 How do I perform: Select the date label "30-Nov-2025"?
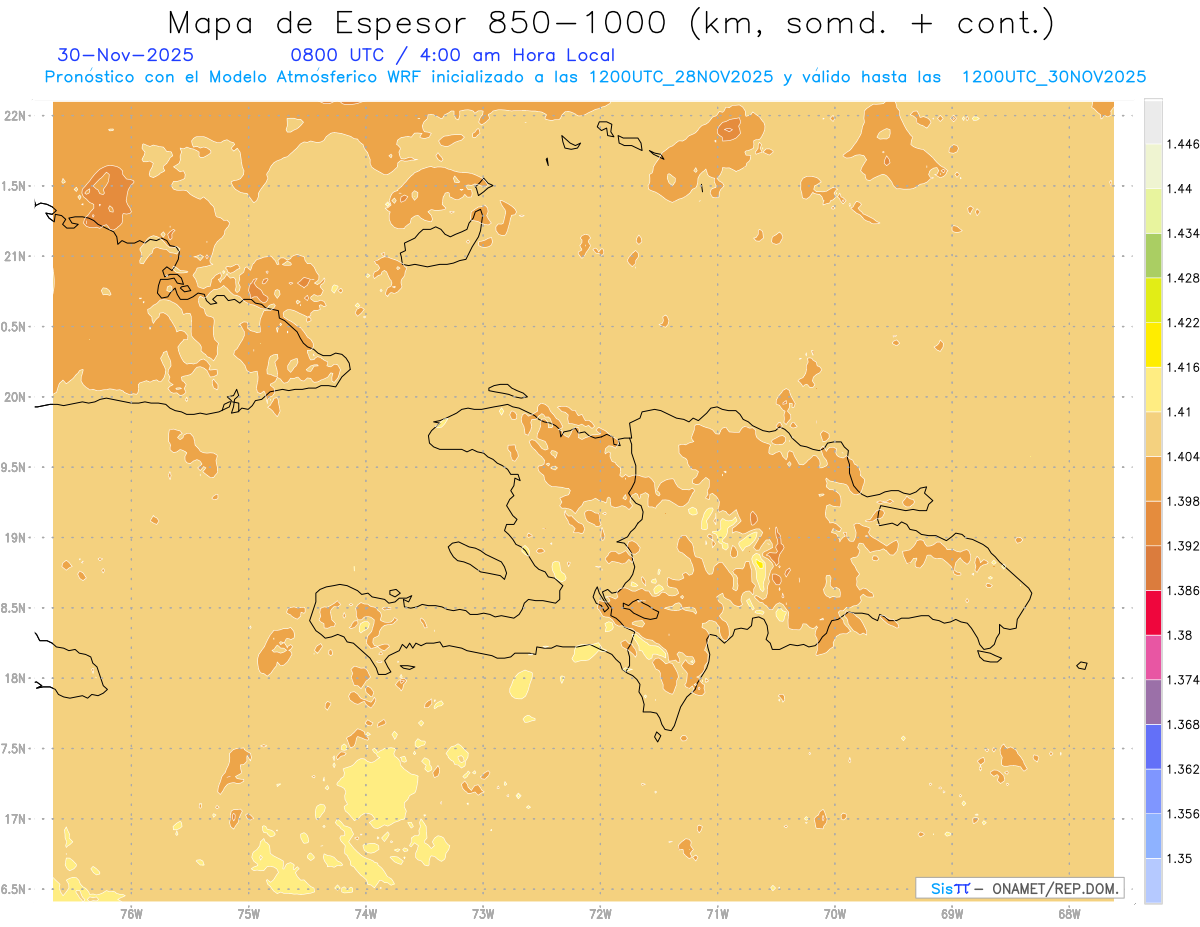(126, 55)
